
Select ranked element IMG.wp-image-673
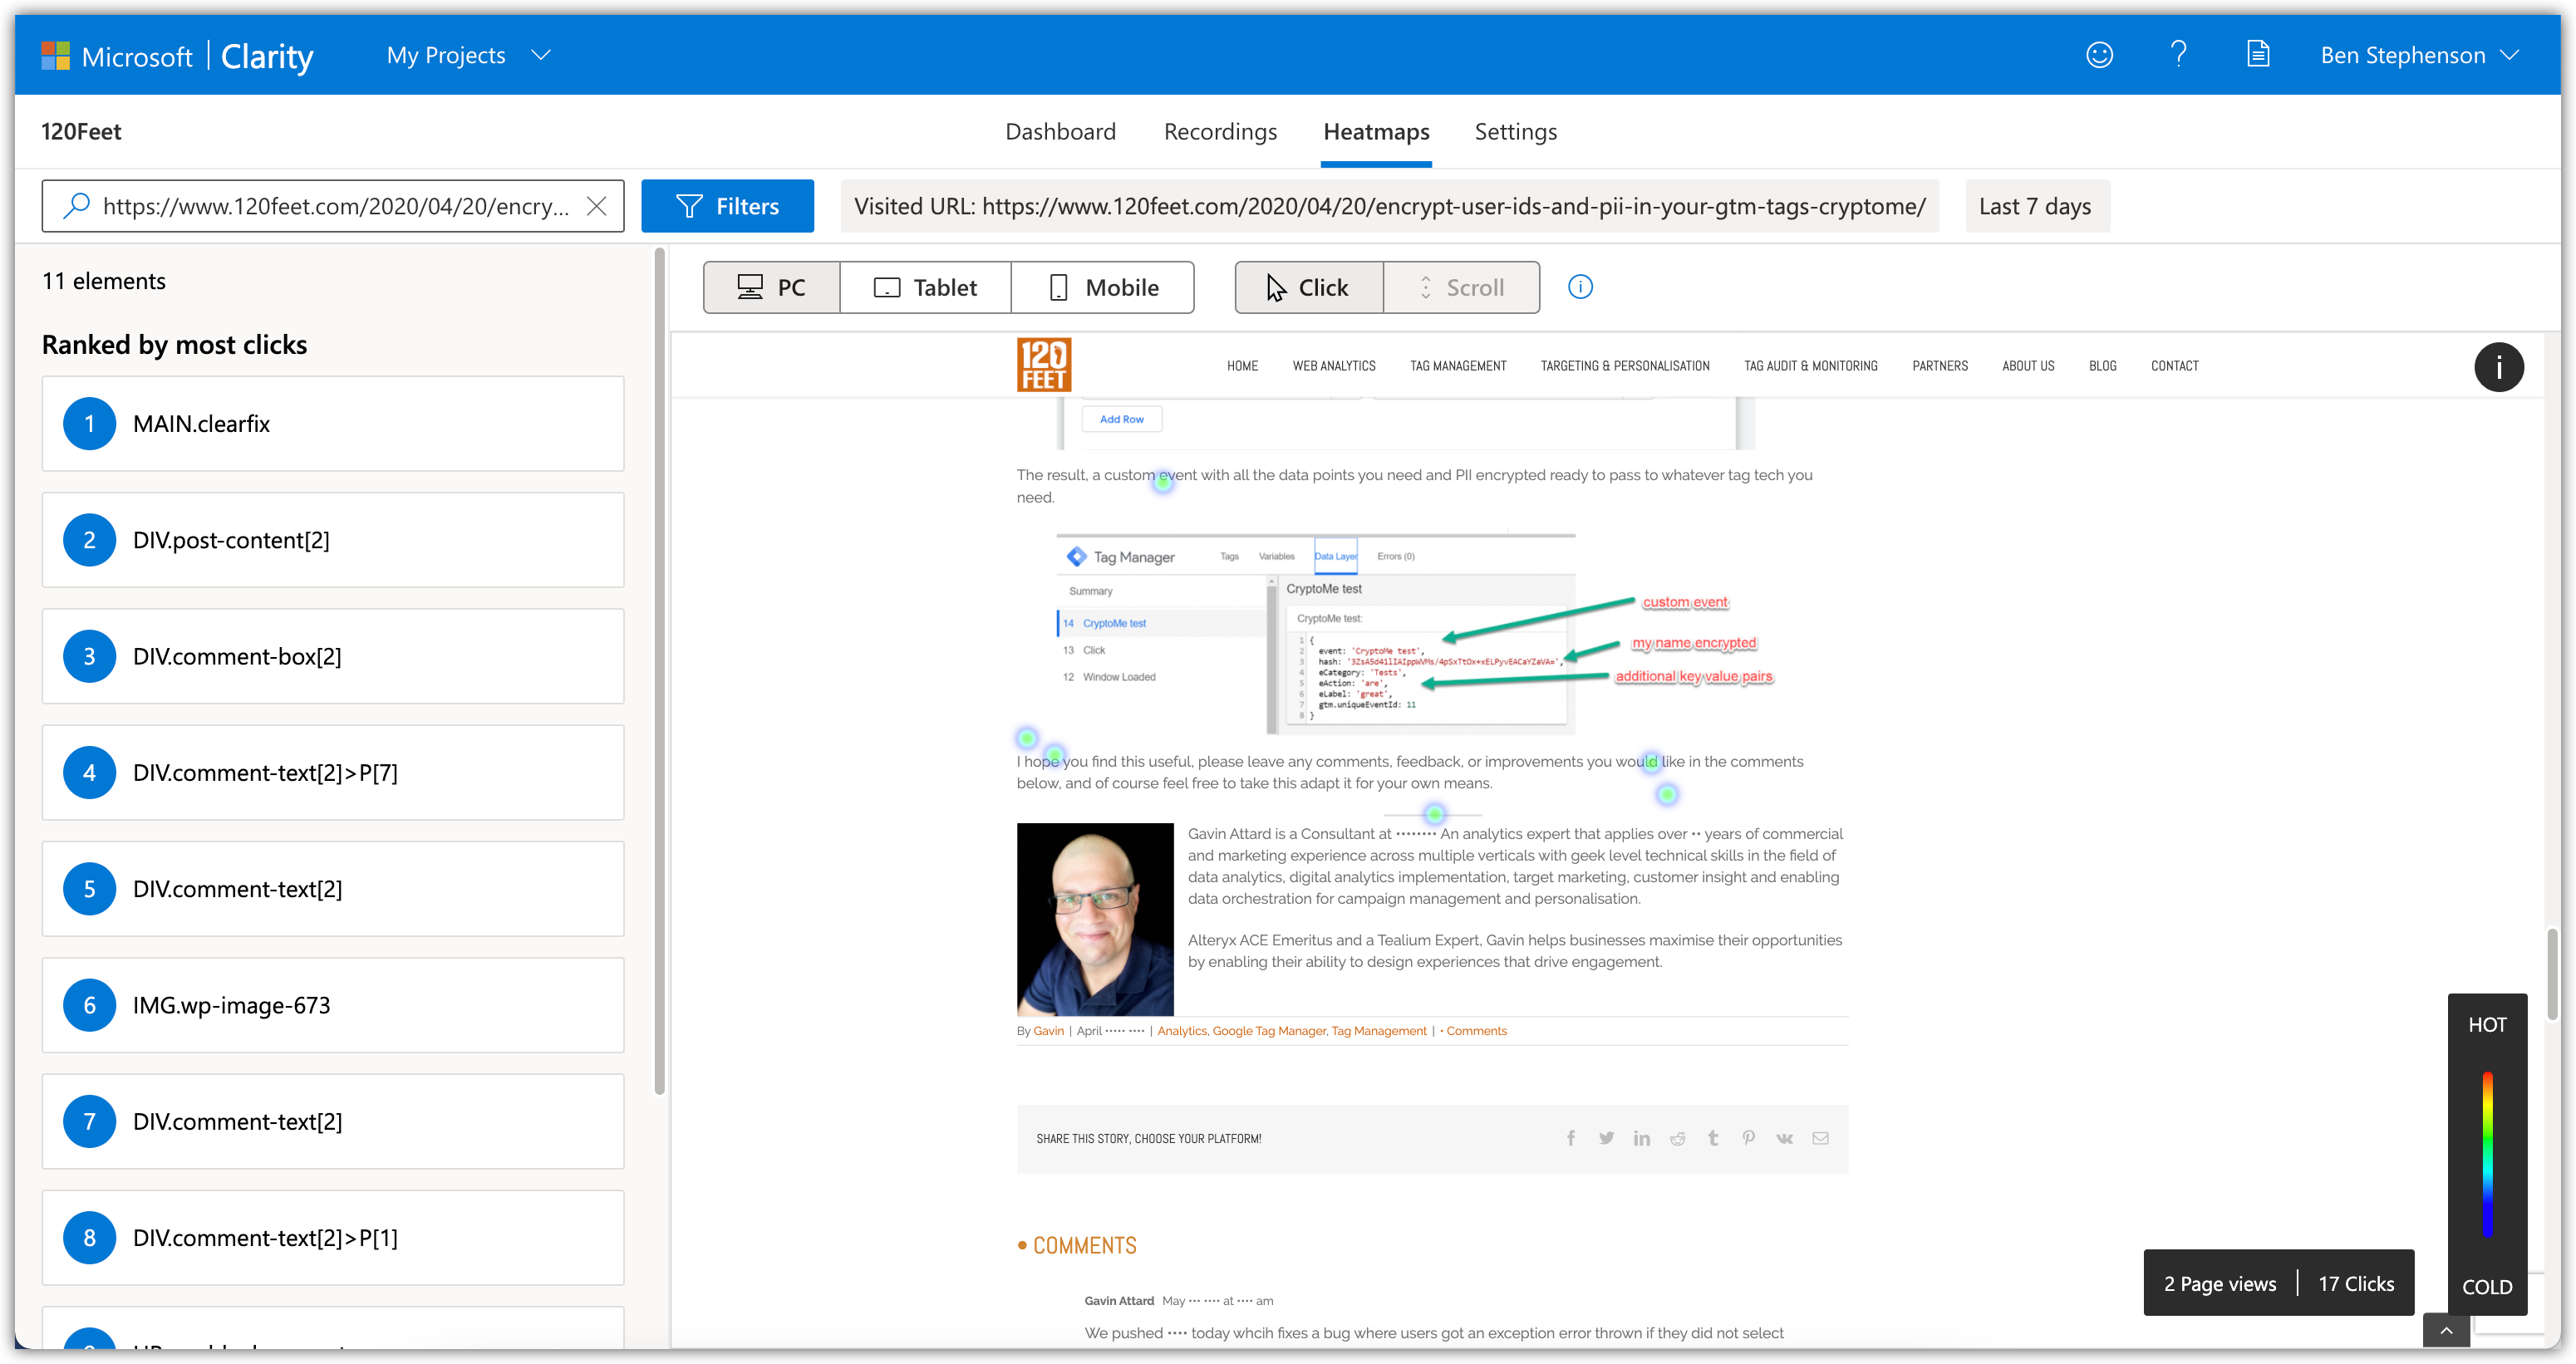click(x=333, y=1005)
